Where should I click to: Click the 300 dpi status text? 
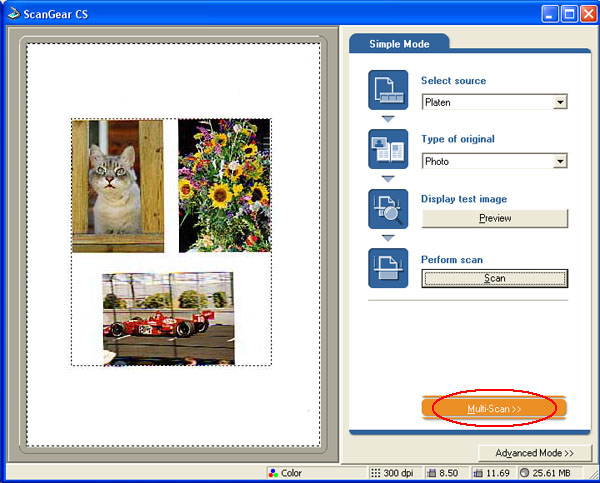click(398, 473)
